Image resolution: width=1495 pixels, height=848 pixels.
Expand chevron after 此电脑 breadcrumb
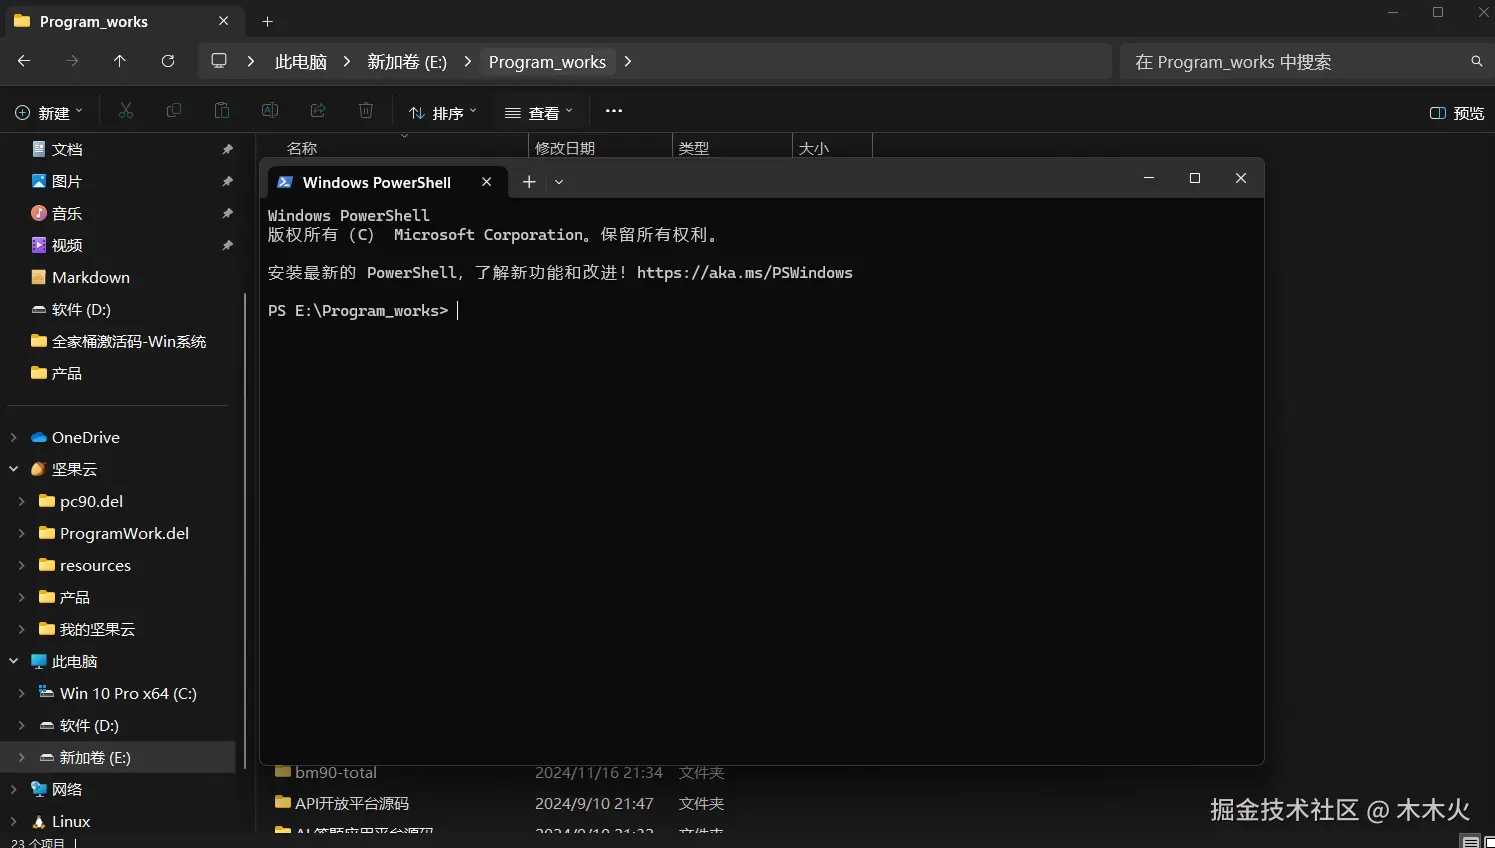347,61
